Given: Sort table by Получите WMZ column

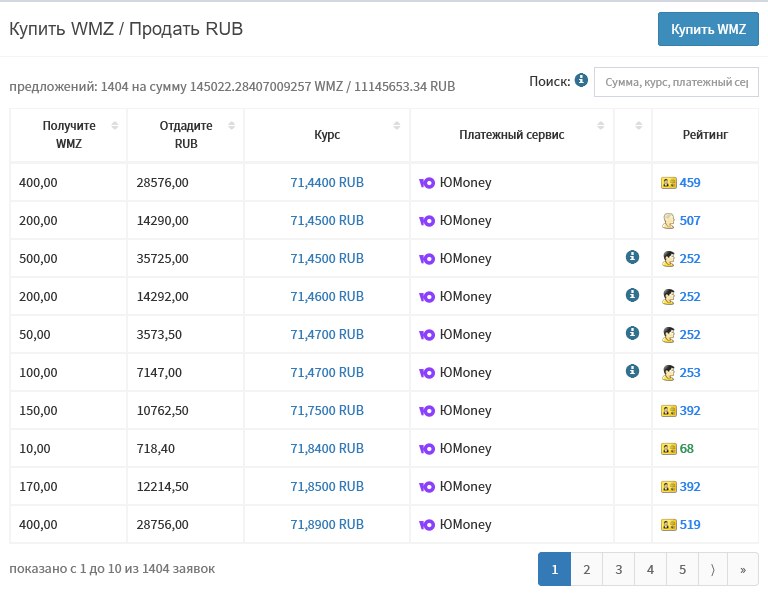Looking at the screenshot, I should coord(115,125).
